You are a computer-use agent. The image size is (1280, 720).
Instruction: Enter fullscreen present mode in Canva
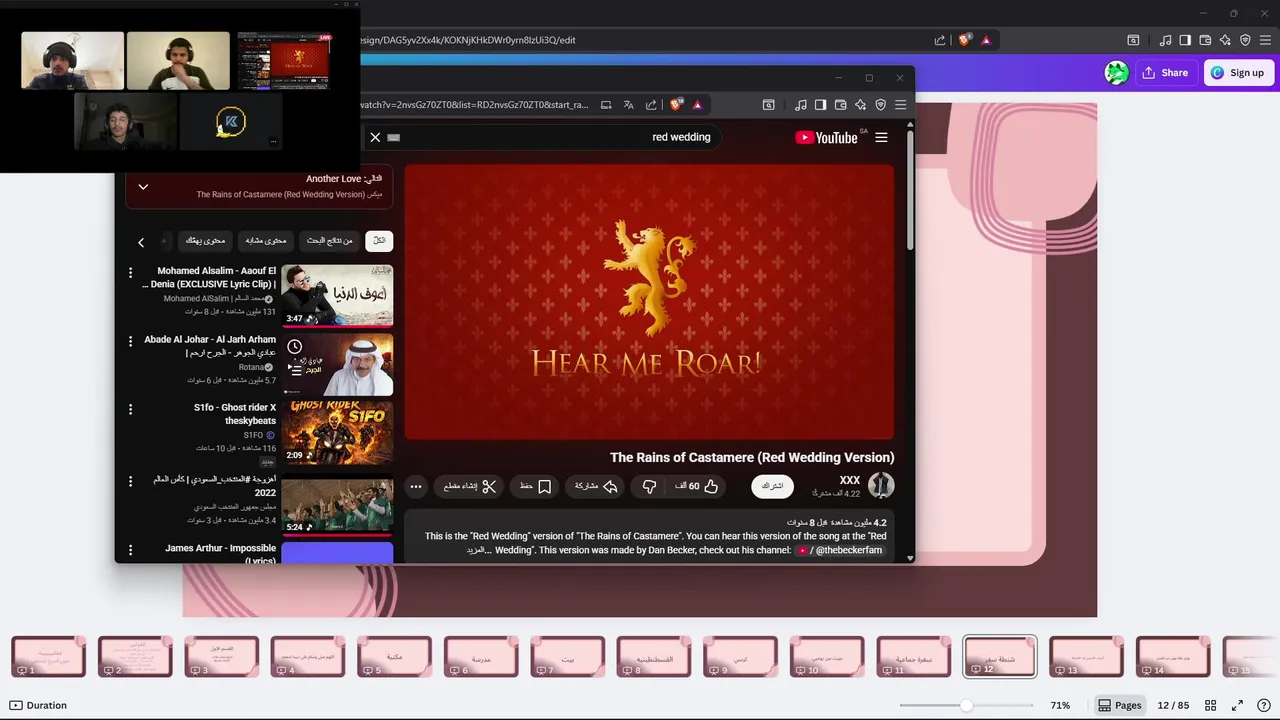(x=1237, y=705)
